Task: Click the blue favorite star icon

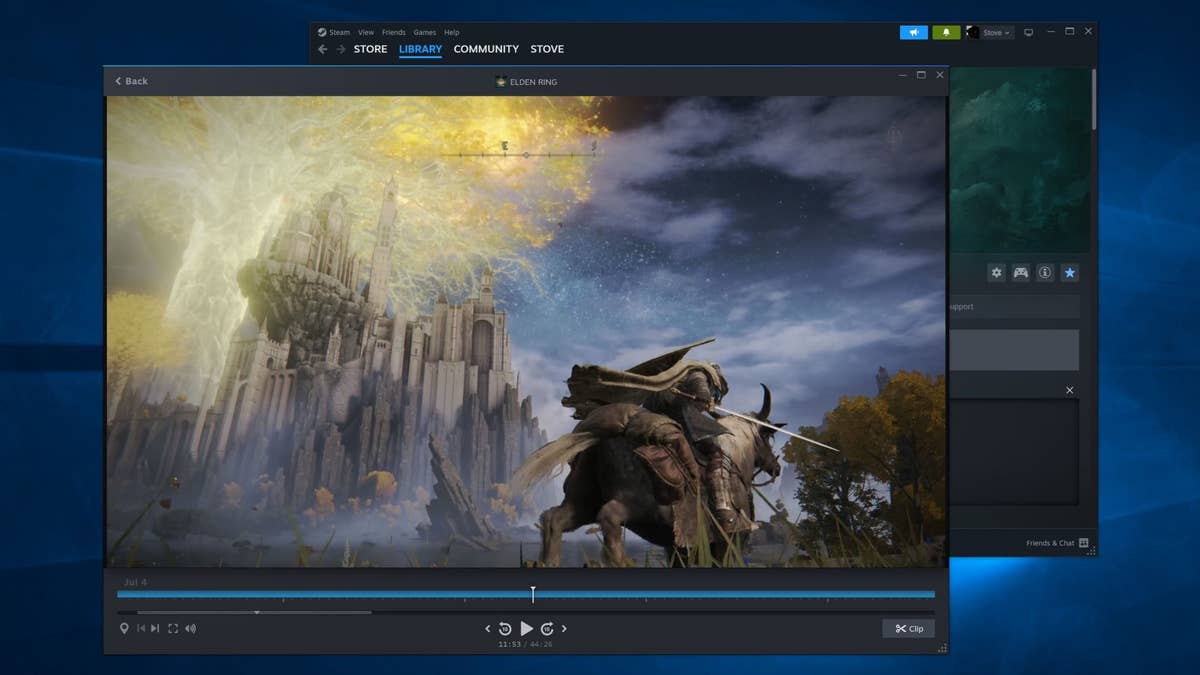Action: point(1069,272)
